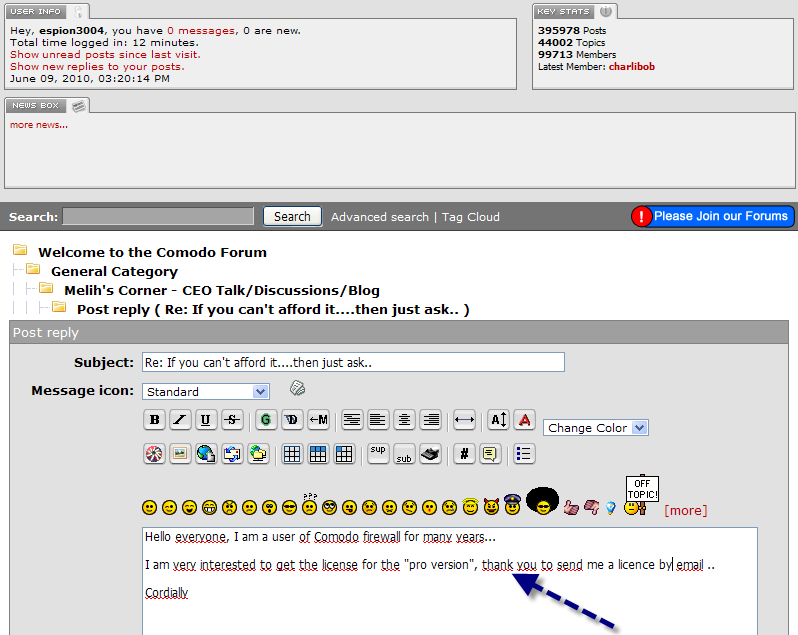Viewport: 798px width, 635px height.
Task: Insert the light bulb idea emoticon
Action: click(611, 508)
